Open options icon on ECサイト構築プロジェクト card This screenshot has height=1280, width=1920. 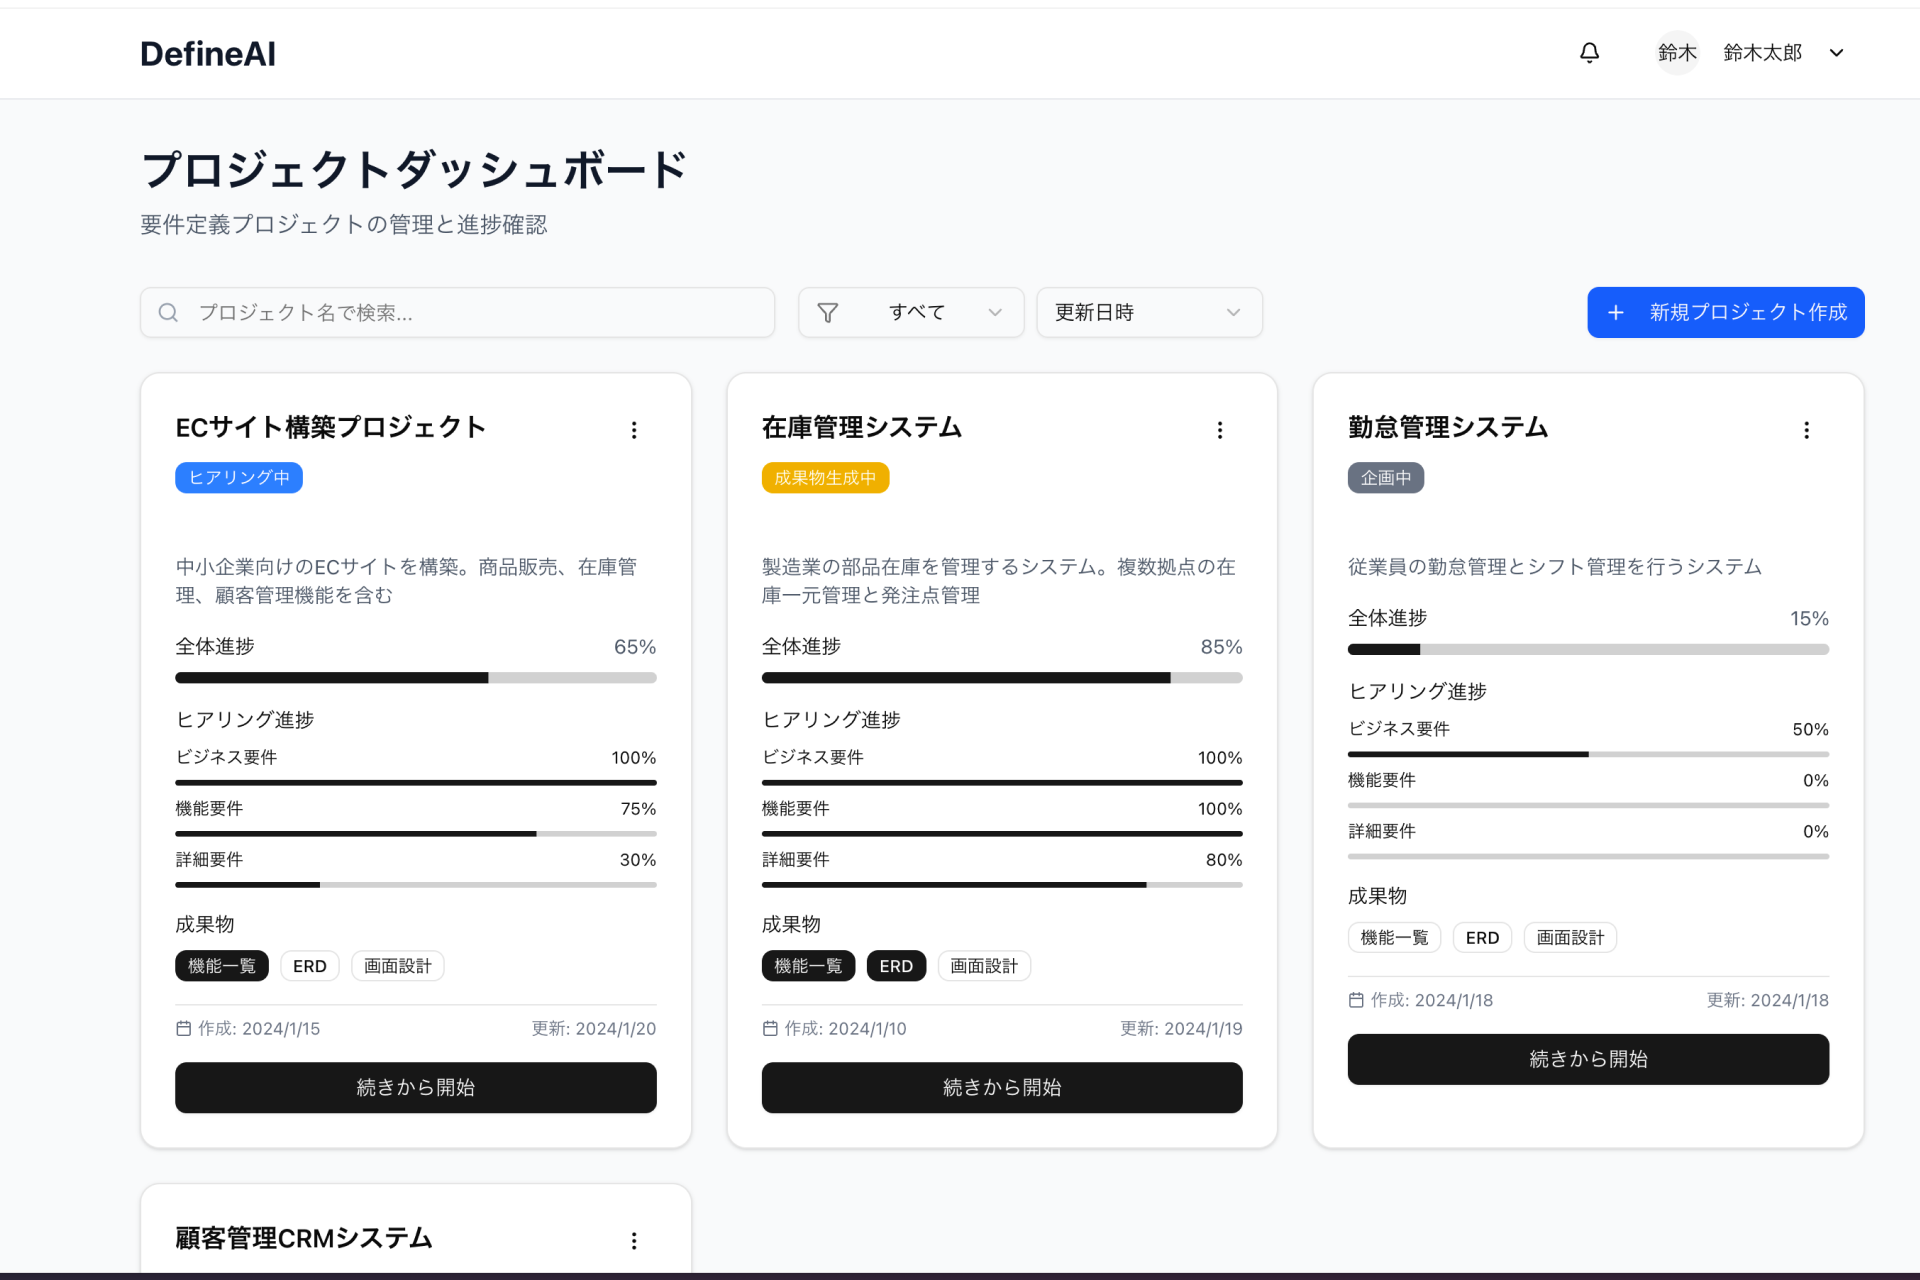pos(634,430)
